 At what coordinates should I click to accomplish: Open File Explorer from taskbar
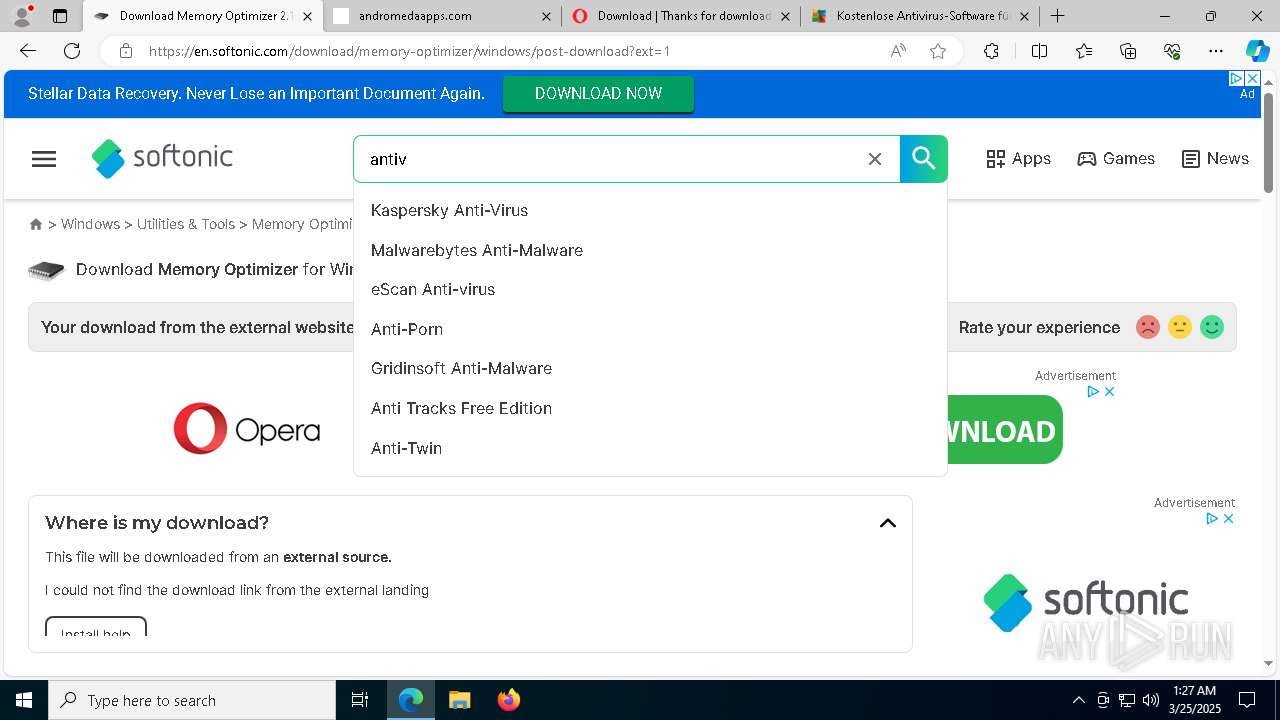click(459, 700)
